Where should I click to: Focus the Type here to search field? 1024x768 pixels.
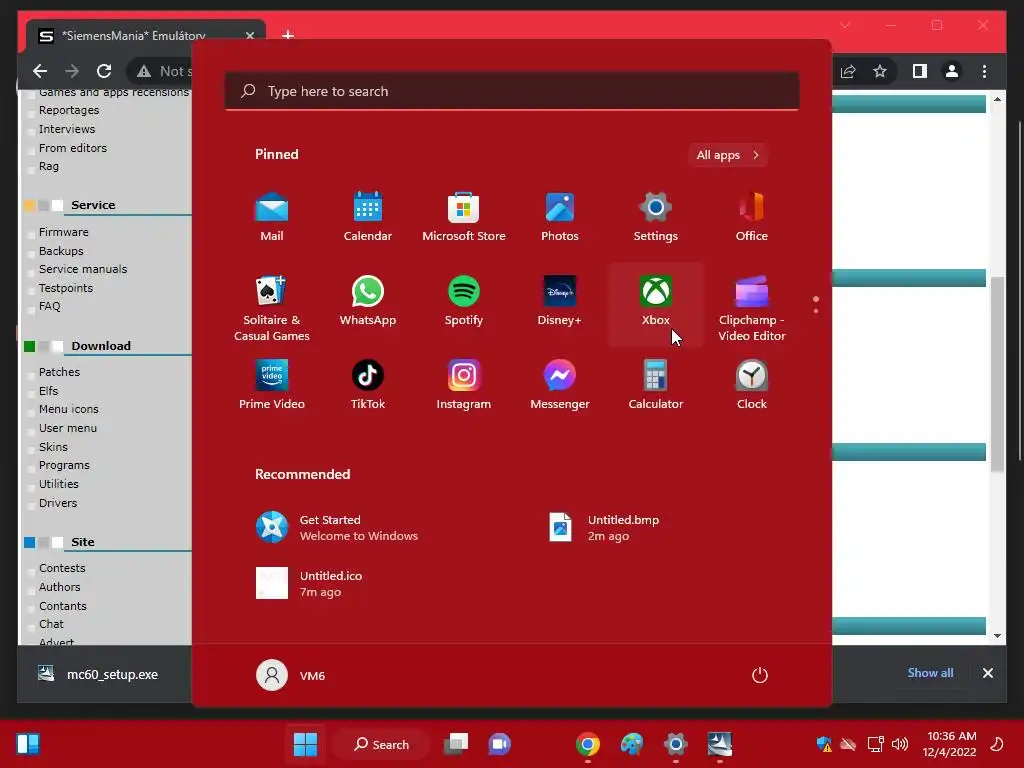tap(512, 91)
